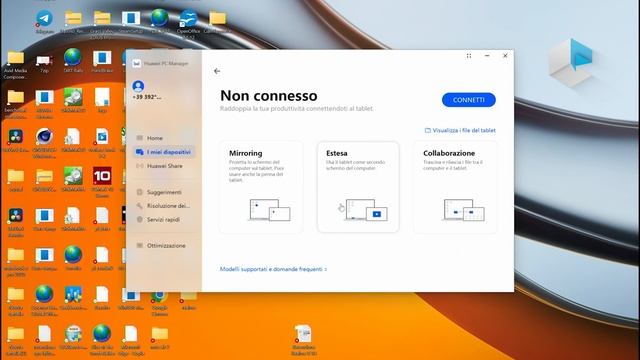Go back with the arrow icon
This screenshot has width=640, height=360.
pyautogui.click(x=217, y=71)
